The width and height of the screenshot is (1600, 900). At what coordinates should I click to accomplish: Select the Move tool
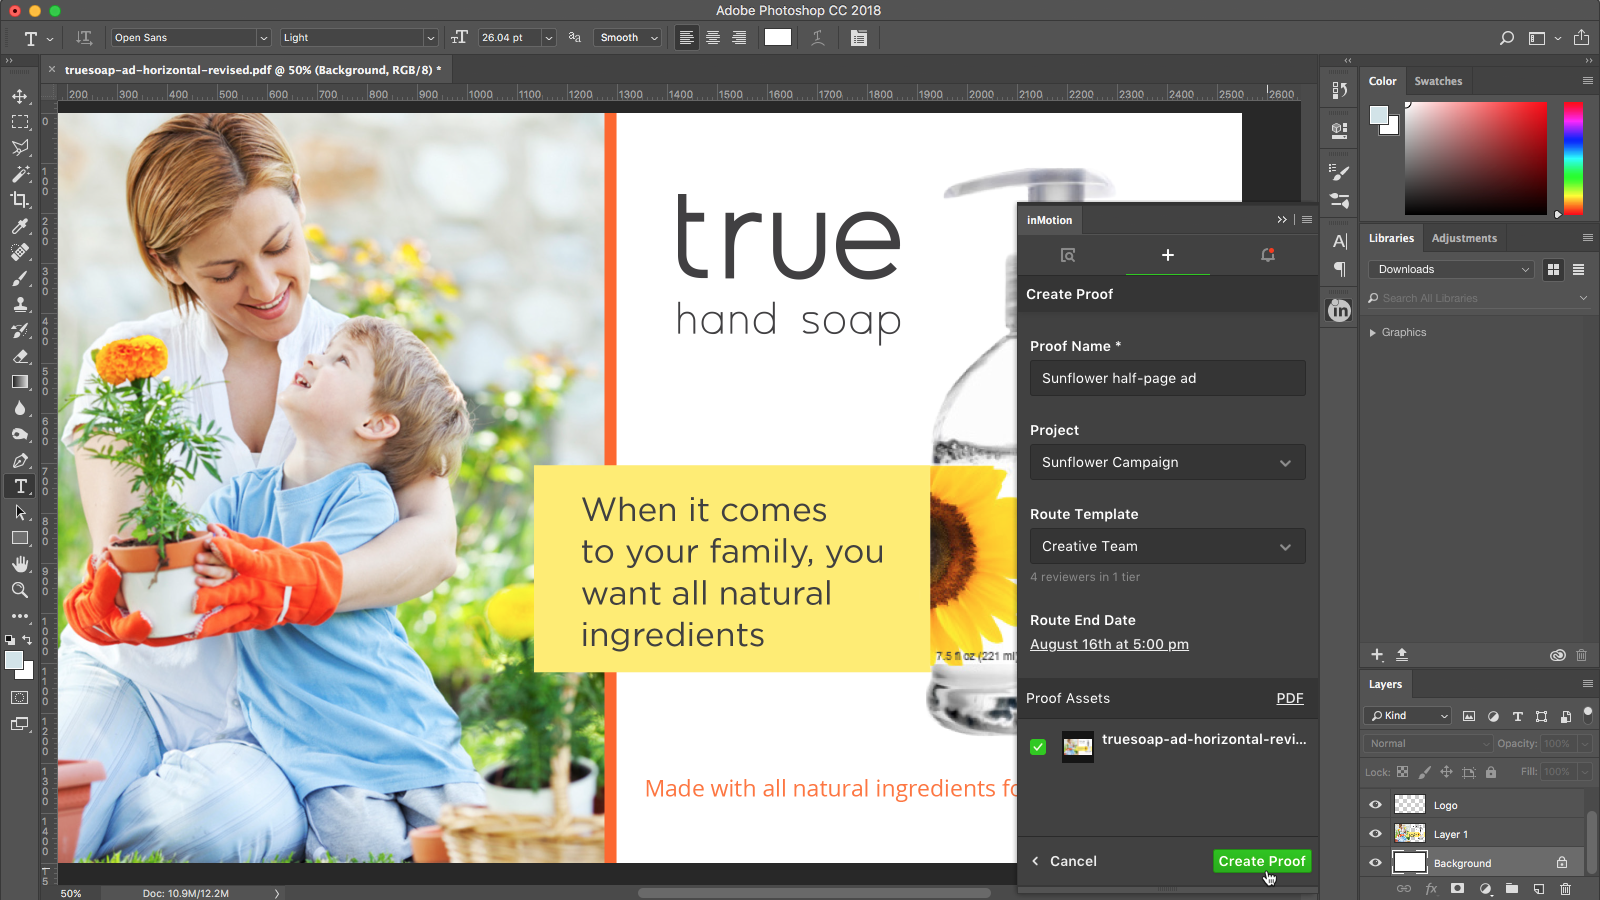coord(20,97)
